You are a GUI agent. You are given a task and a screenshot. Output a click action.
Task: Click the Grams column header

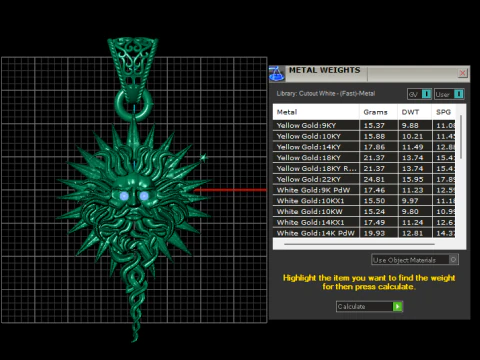(x=378, y=112)
